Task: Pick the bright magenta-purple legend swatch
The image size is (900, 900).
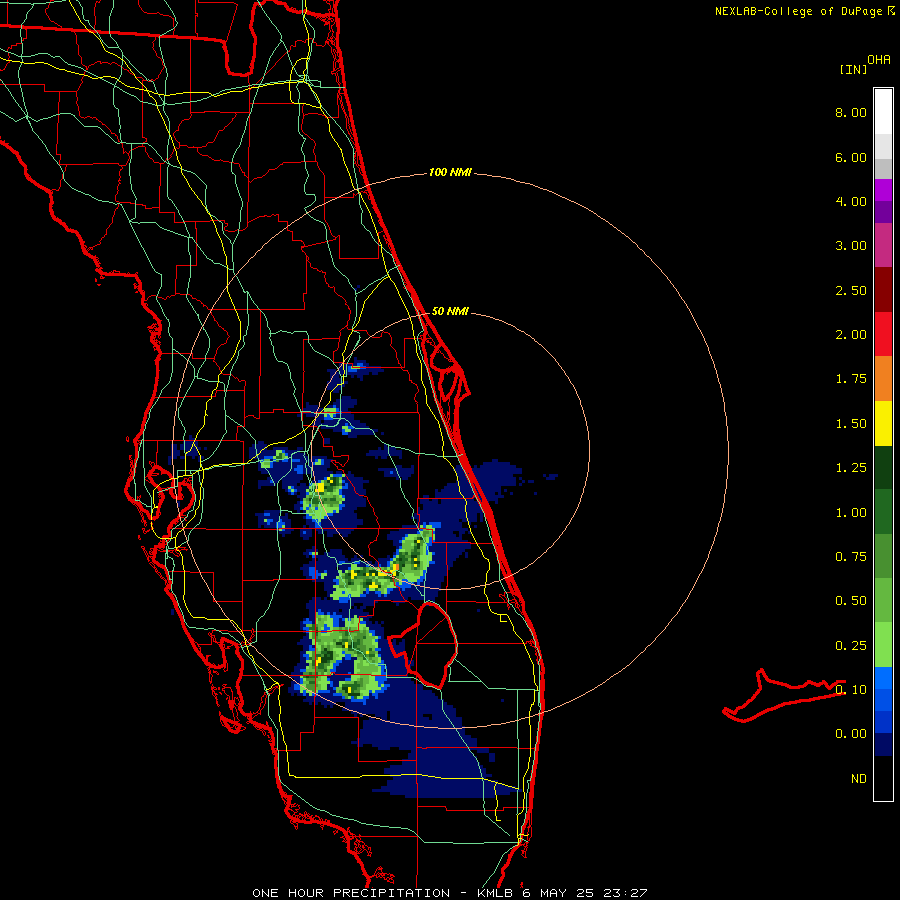Action: click(x=883, y=190)
